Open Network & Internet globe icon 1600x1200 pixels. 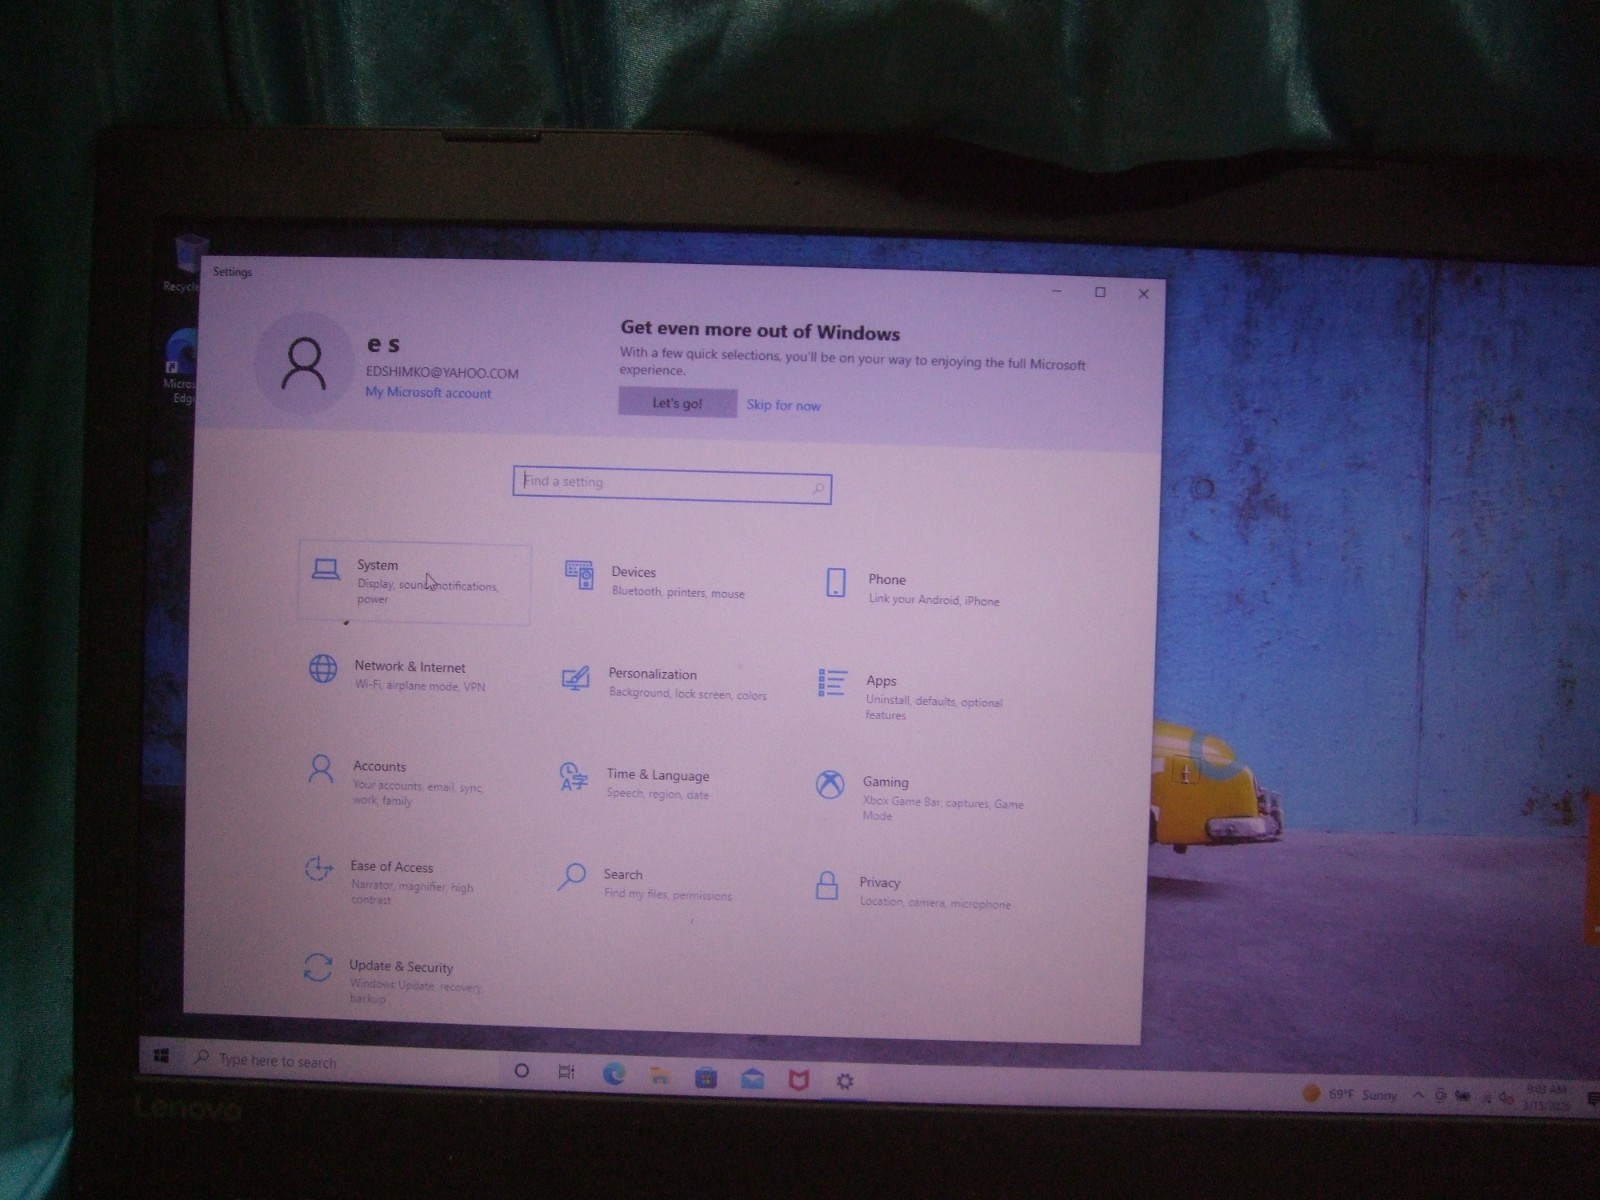pos(323,669)
